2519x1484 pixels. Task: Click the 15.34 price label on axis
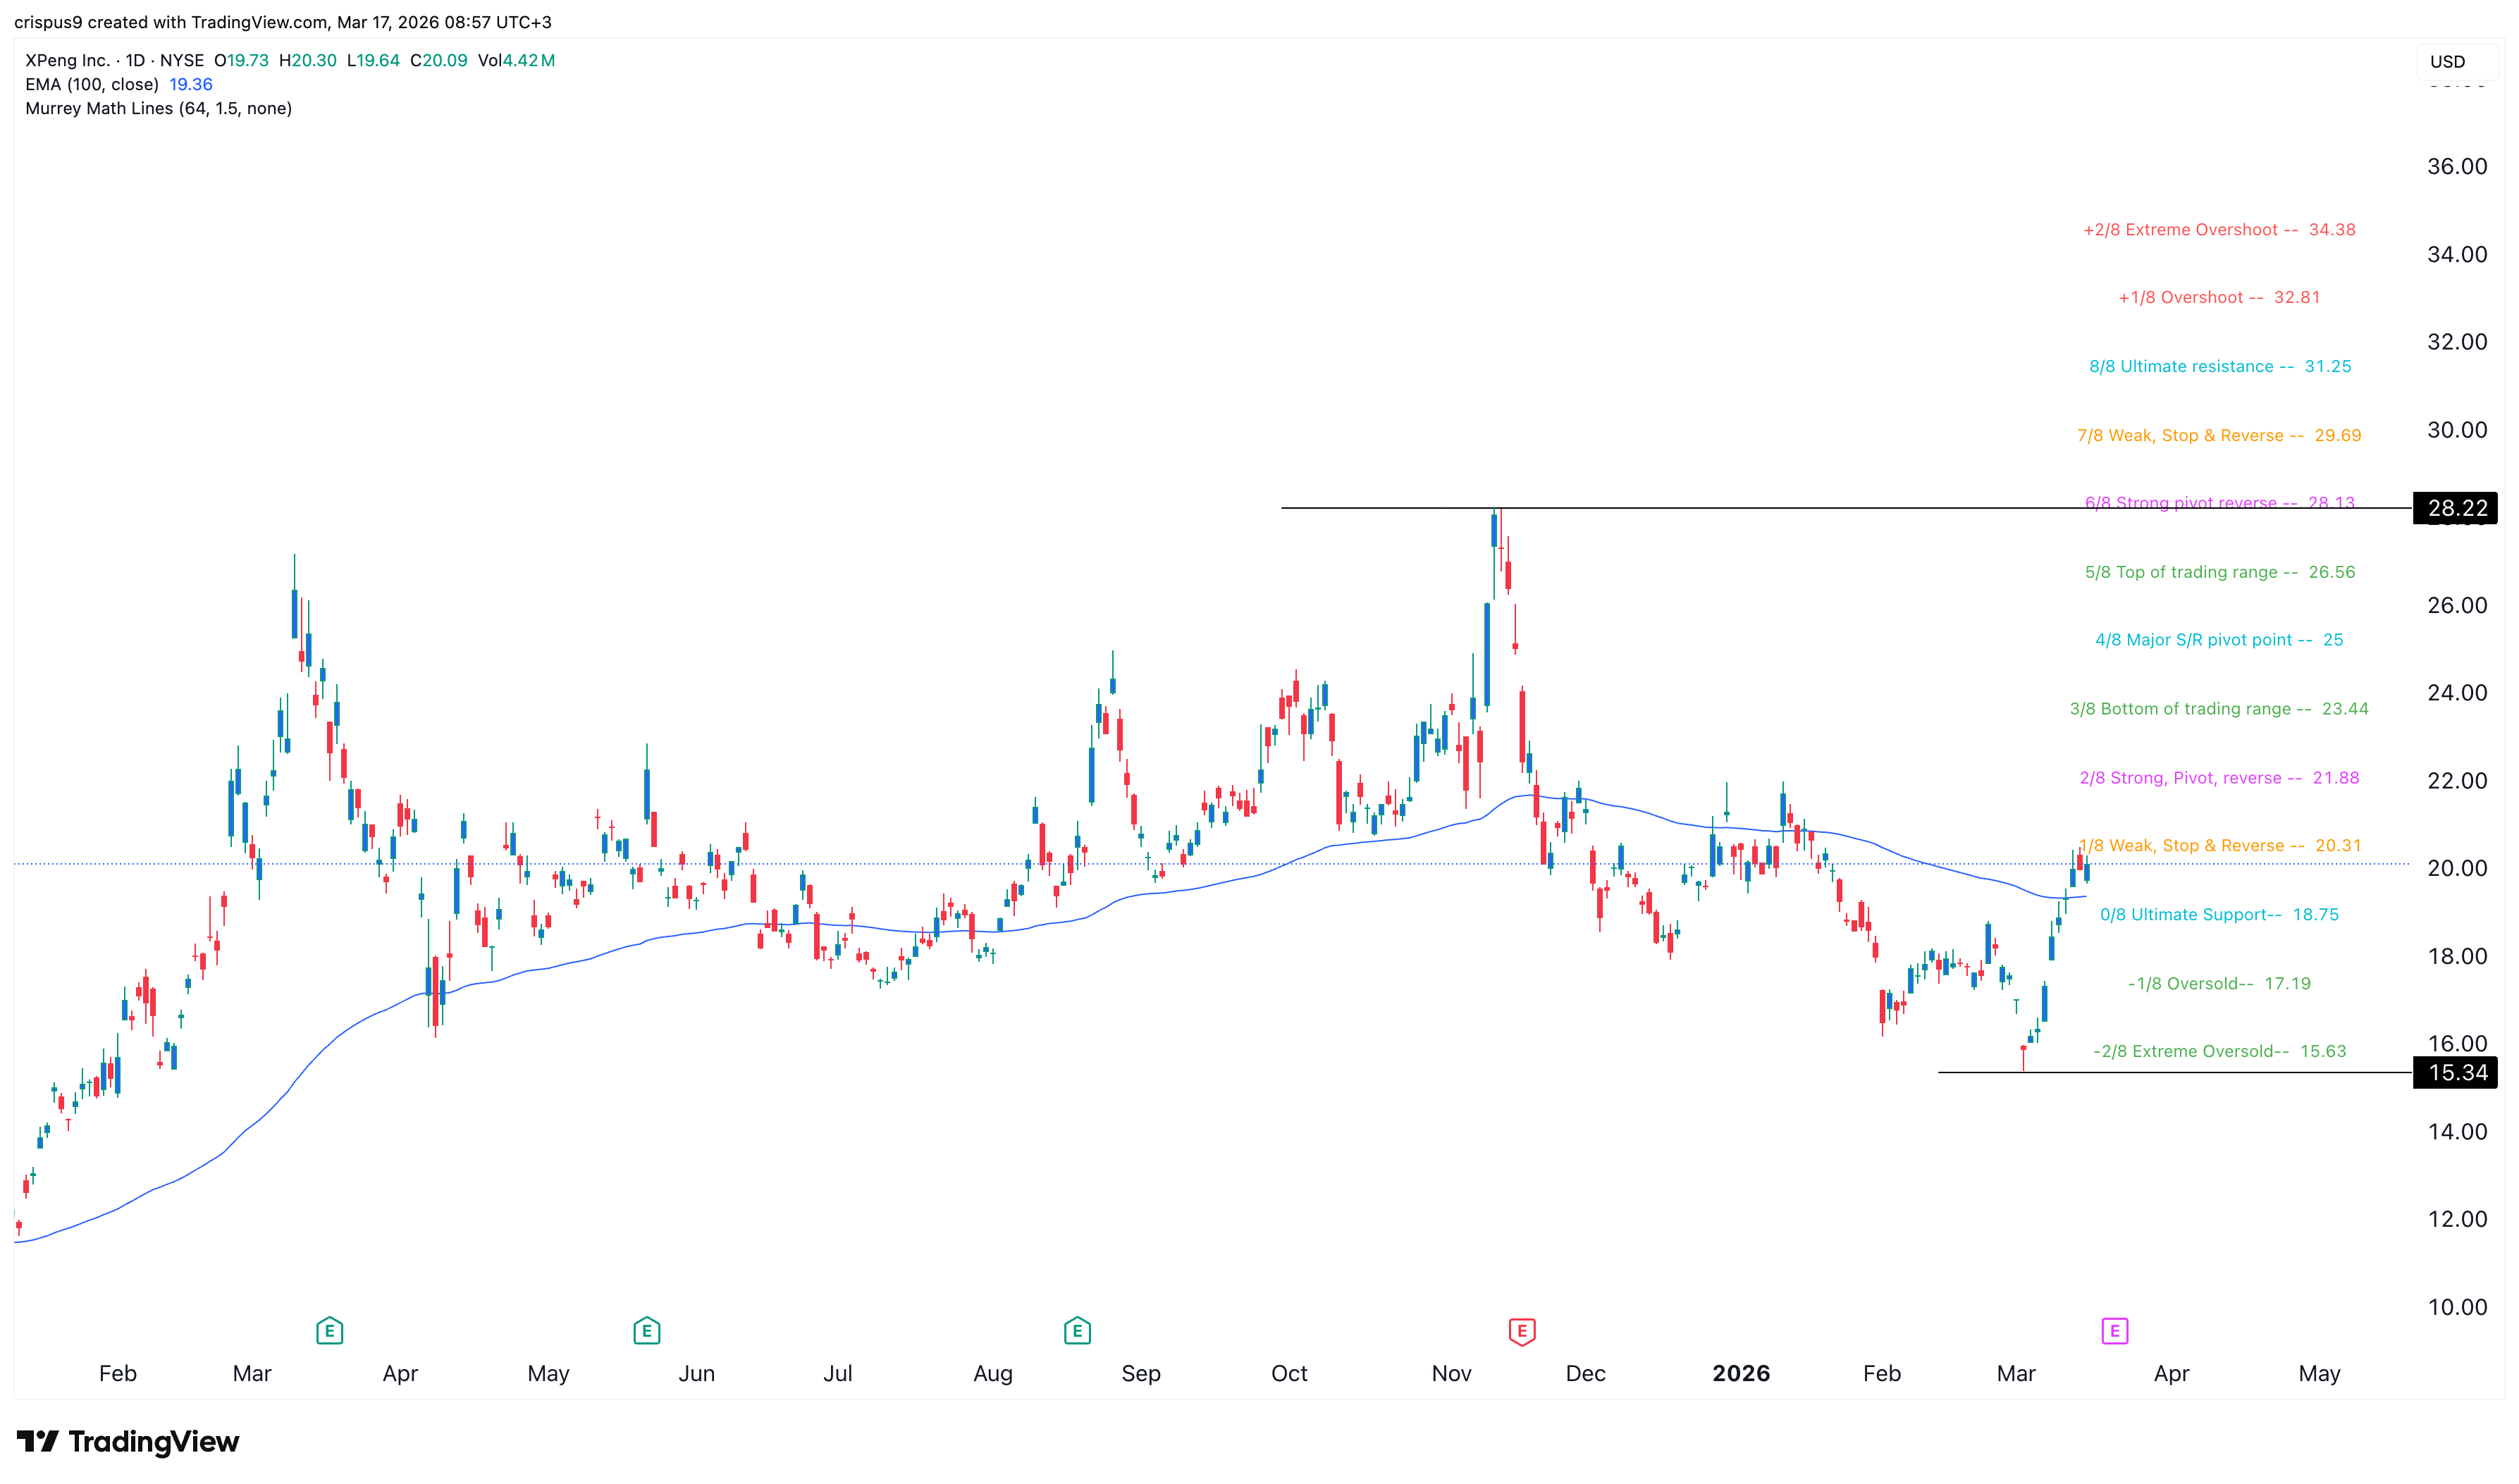point(2456,1073)
